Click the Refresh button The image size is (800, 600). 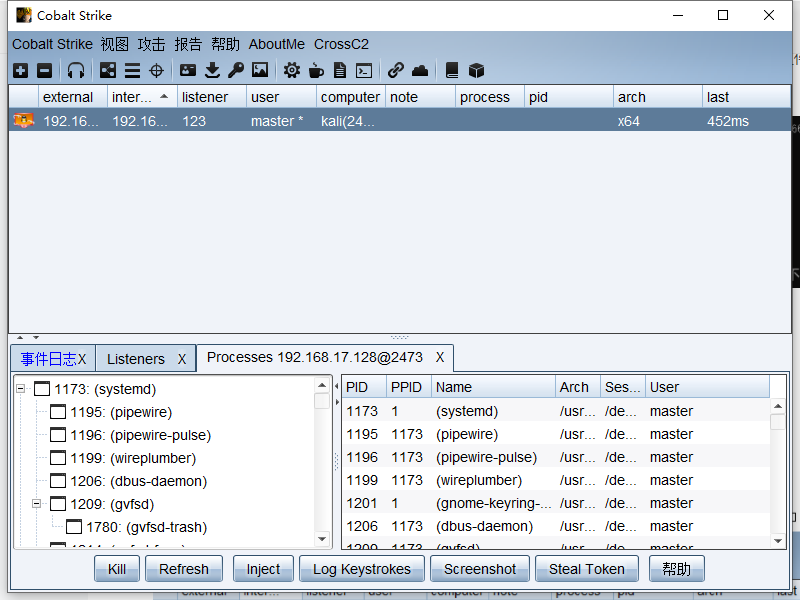coord(184,569)
